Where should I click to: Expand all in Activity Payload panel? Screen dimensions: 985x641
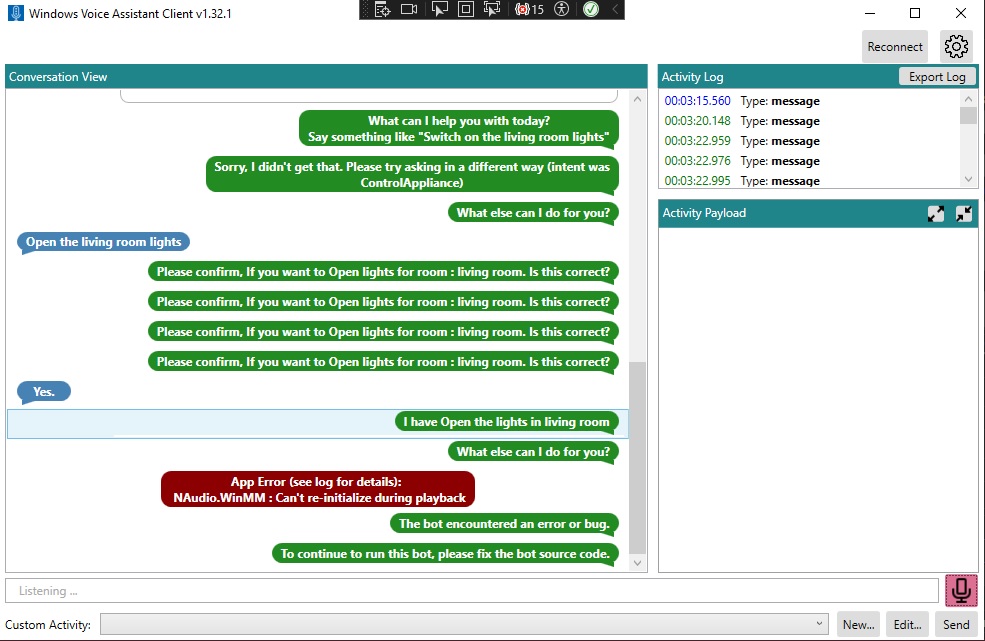(x=935, y=213)
